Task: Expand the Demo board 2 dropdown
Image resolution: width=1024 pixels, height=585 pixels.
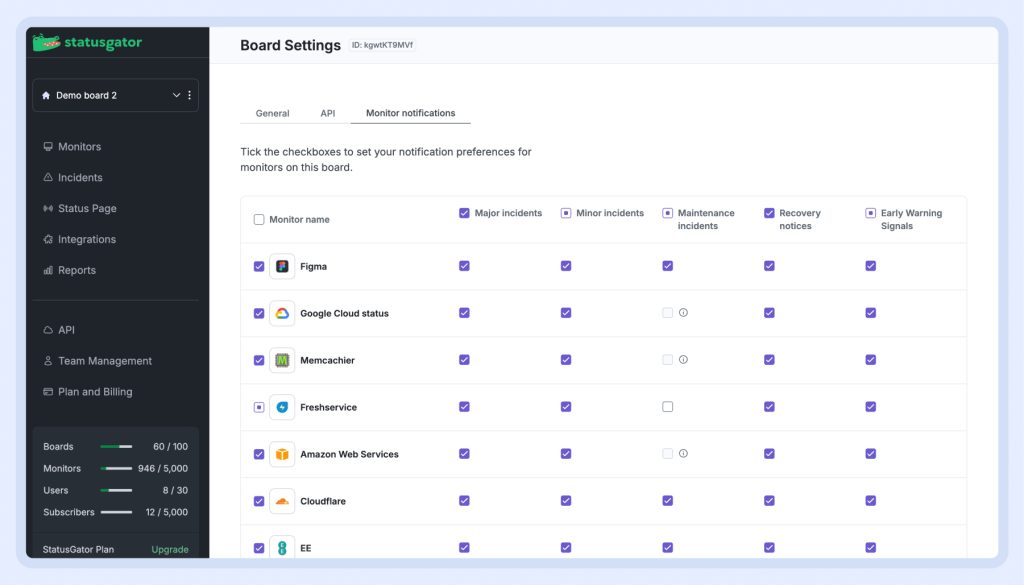Action: point(176,96)
